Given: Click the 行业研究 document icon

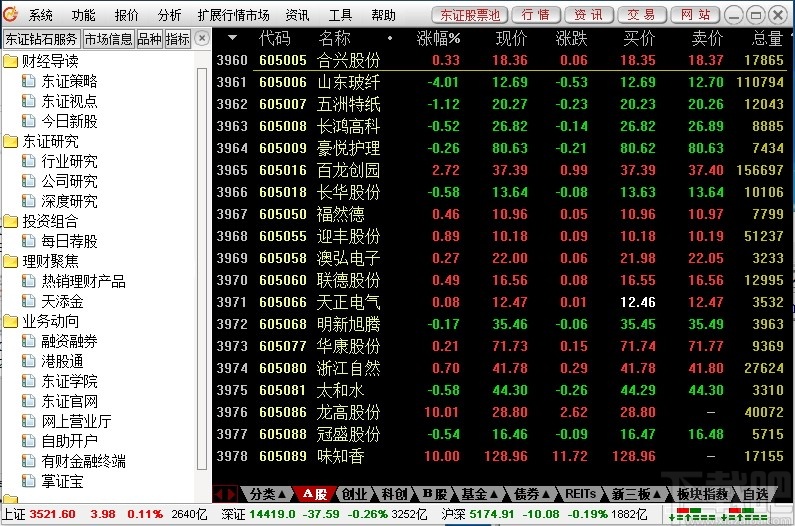Looking at the screenshot, I should coord(29,161).
